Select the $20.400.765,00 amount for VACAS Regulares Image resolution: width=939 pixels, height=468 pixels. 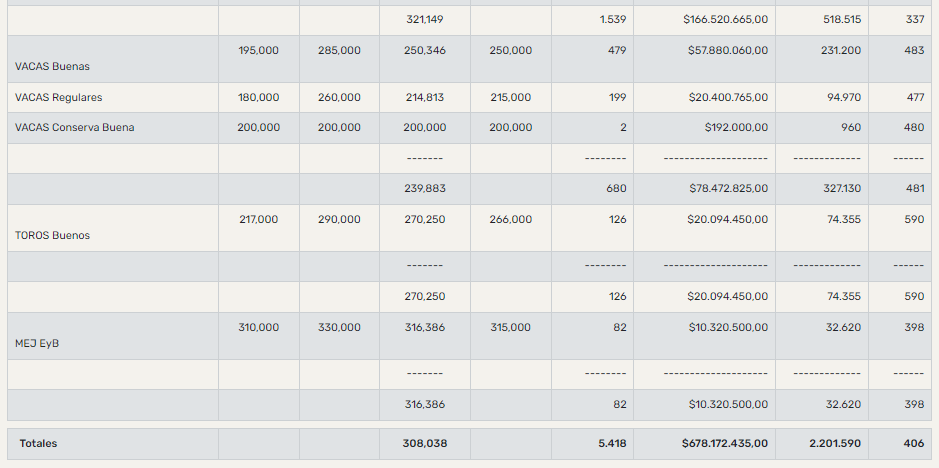[x=728, y=98]
